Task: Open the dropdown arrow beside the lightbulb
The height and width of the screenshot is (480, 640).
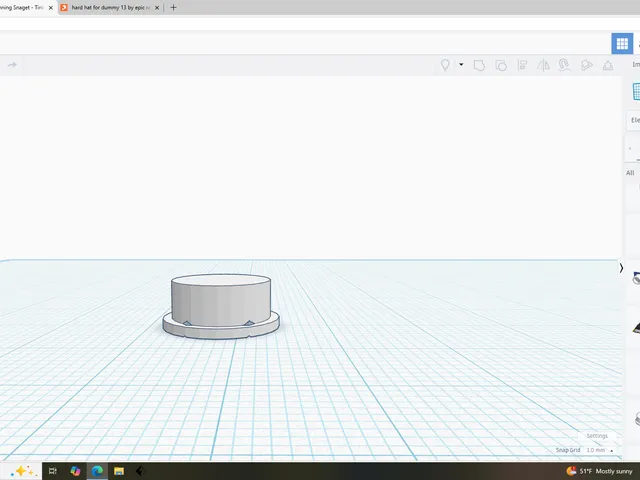Action: 461,64
